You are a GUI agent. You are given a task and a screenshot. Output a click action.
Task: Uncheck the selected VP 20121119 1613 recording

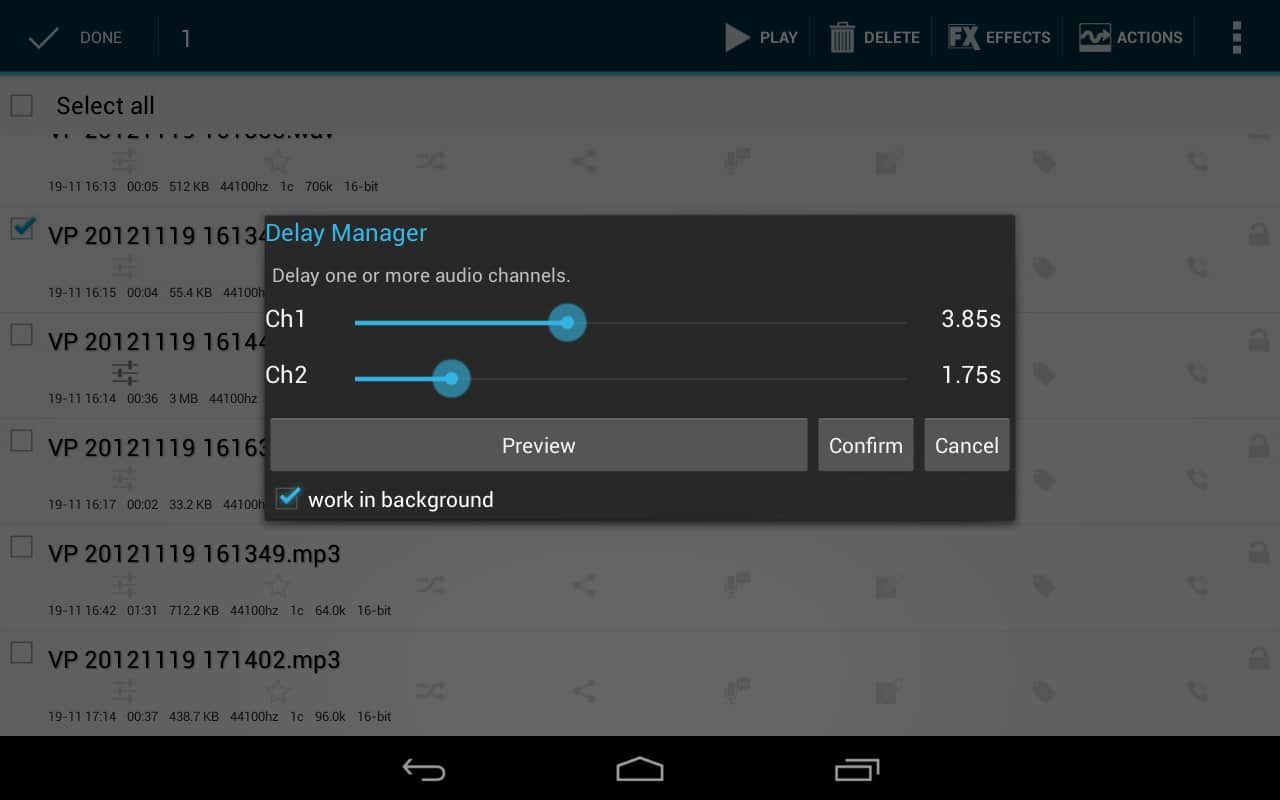[21, 229]
